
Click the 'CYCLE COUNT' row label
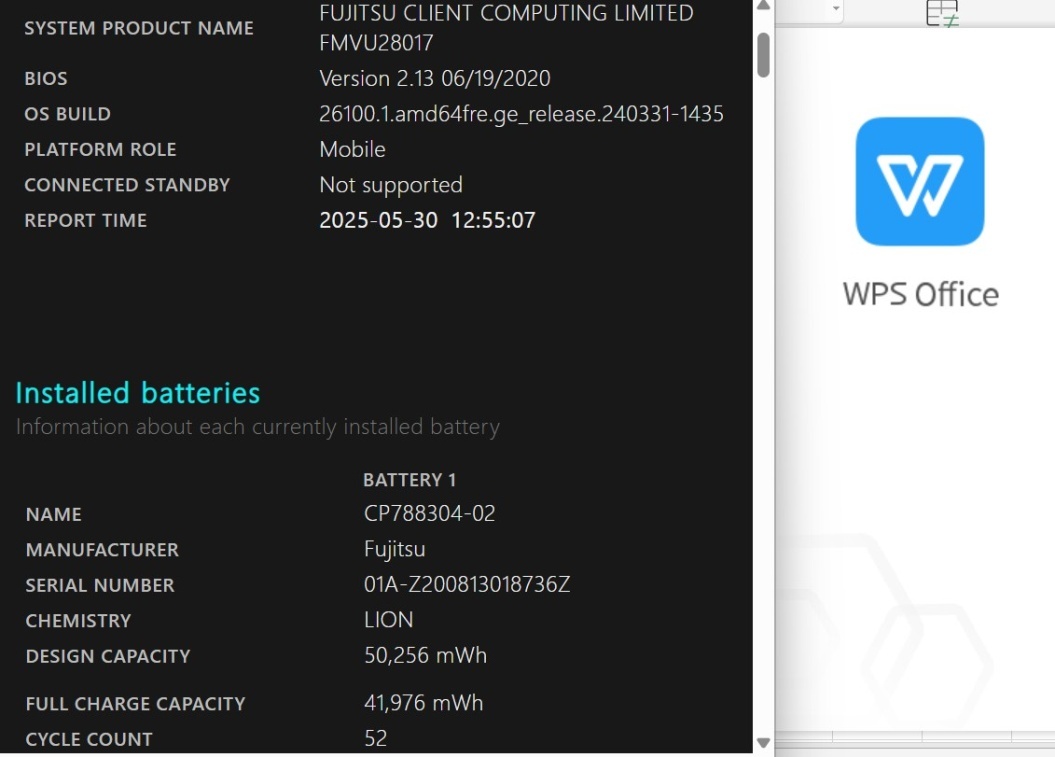pyautogui.click(x=89, y=740)
